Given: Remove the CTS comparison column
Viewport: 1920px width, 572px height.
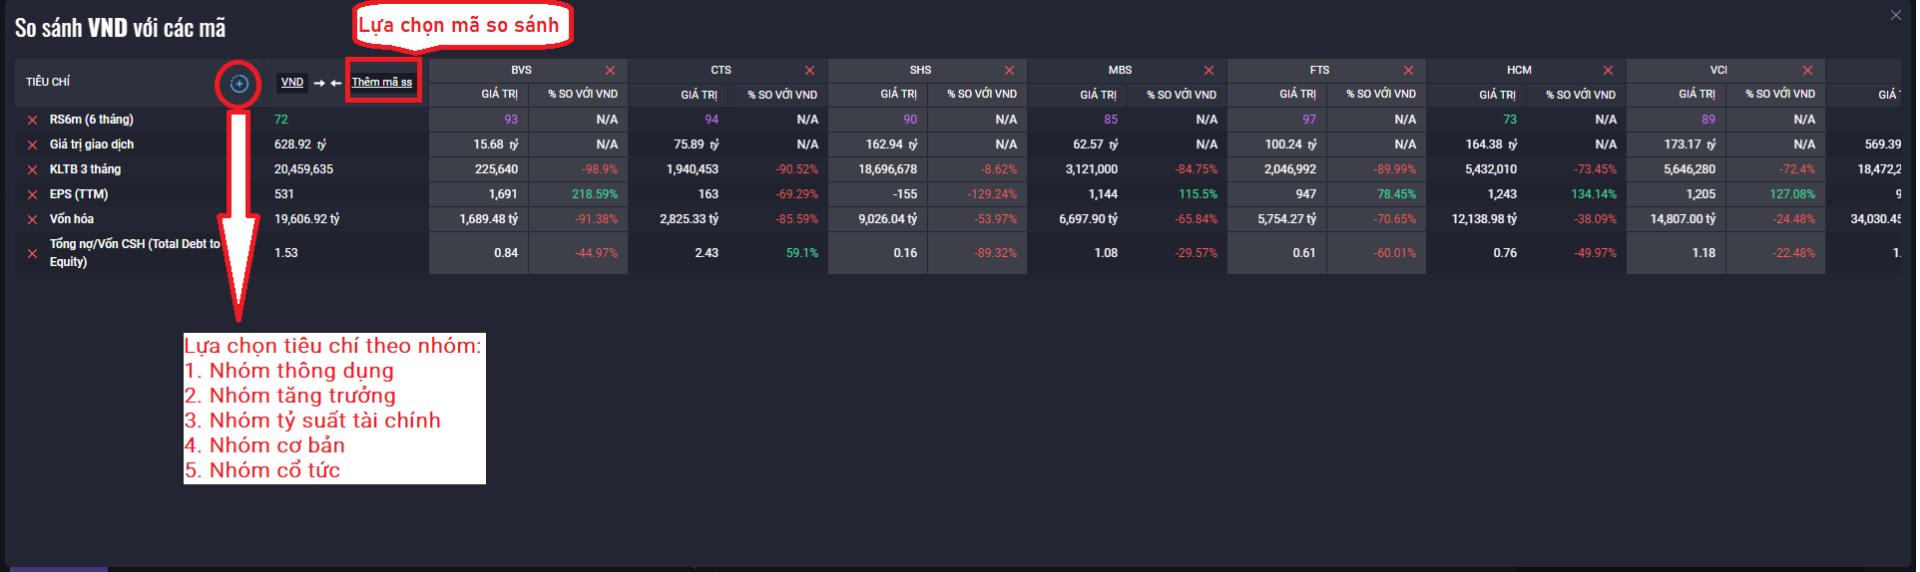Looking at the screenshot, I should (810, 70).
